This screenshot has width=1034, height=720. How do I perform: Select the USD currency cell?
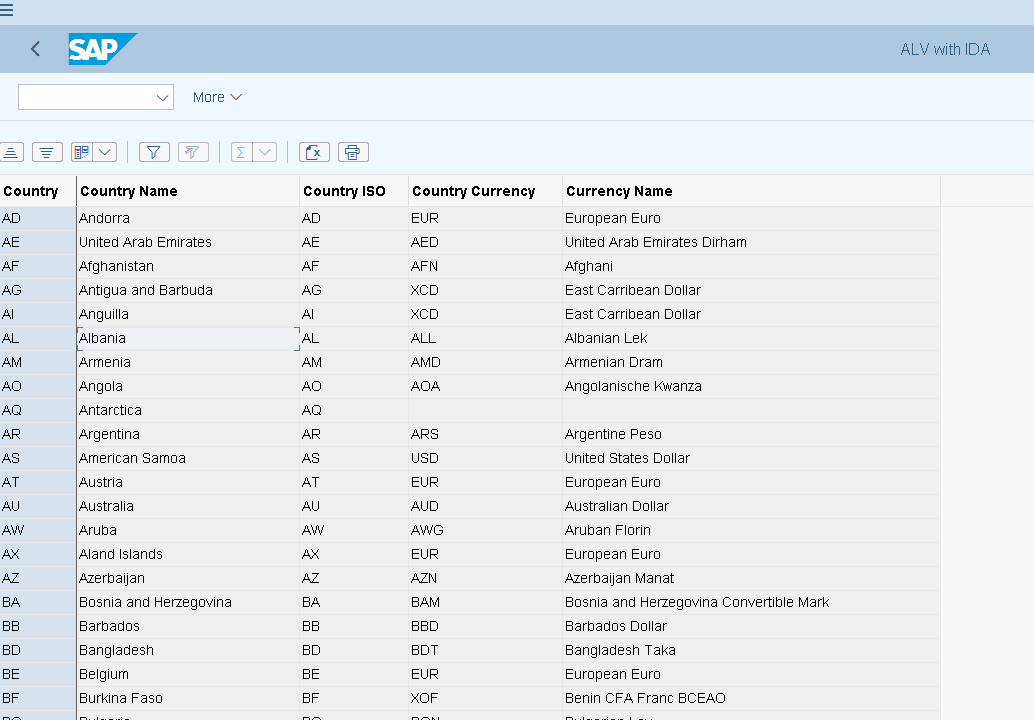pyautogui.click(x=485, y=458)
